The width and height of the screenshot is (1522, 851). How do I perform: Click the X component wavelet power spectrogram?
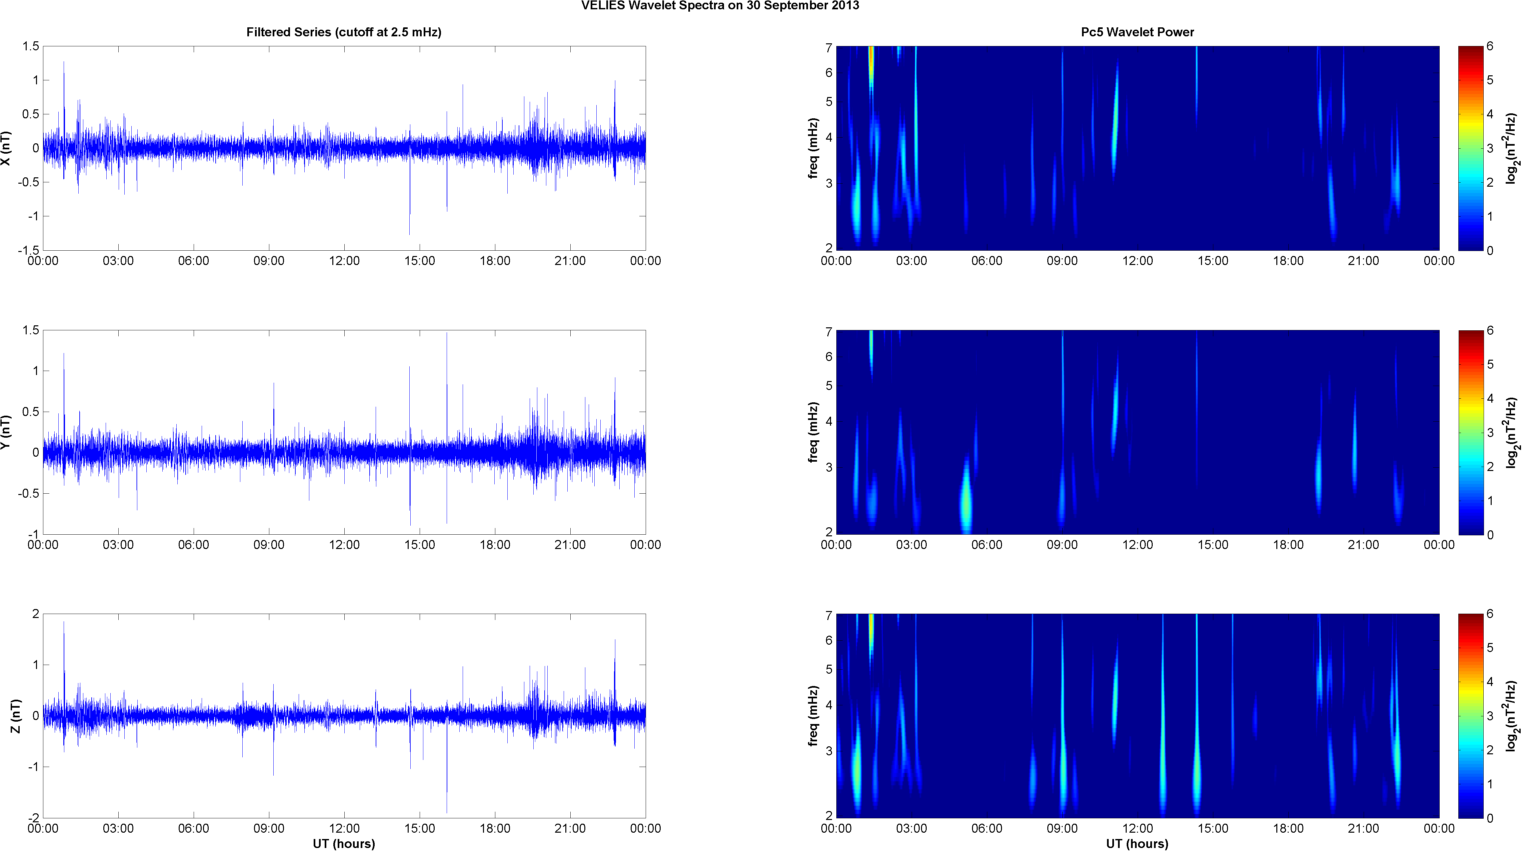1137,148
